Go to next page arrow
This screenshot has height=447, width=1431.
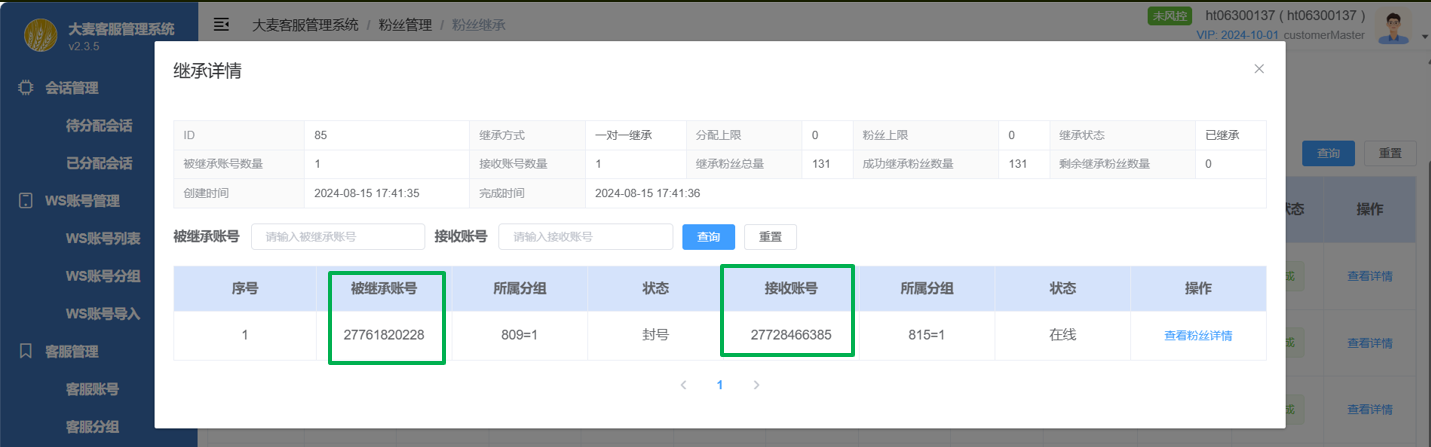coord(756,385)
